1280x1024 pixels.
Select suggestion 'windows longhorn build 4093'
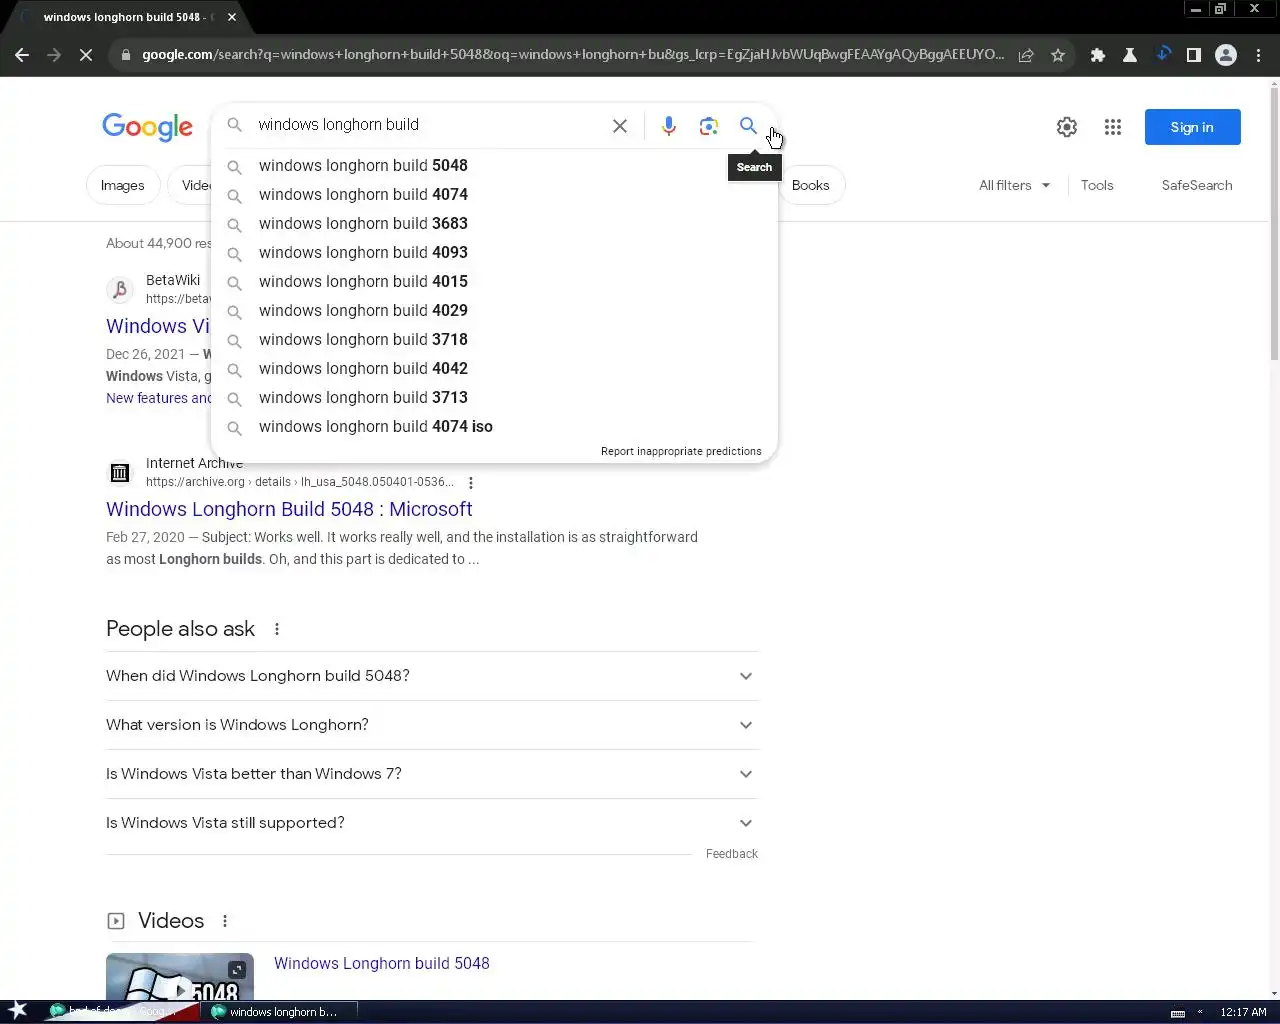pos(494,253)
